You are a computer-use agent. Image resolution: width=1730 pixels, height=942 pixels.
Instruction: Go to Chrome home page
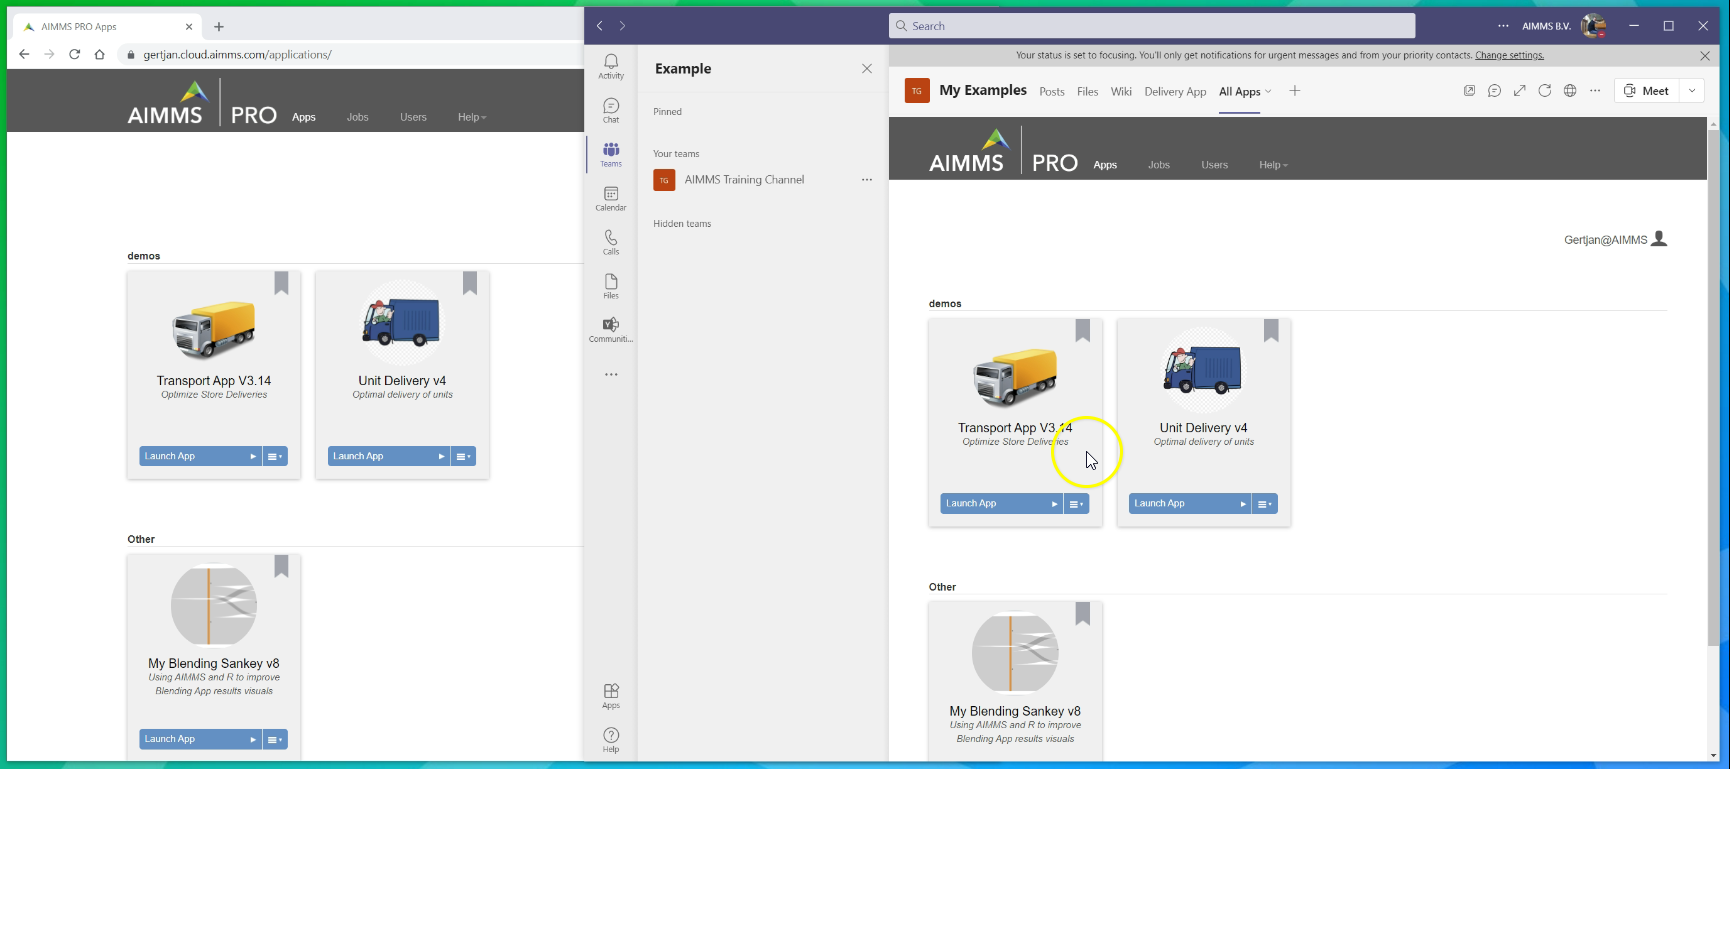99,54
